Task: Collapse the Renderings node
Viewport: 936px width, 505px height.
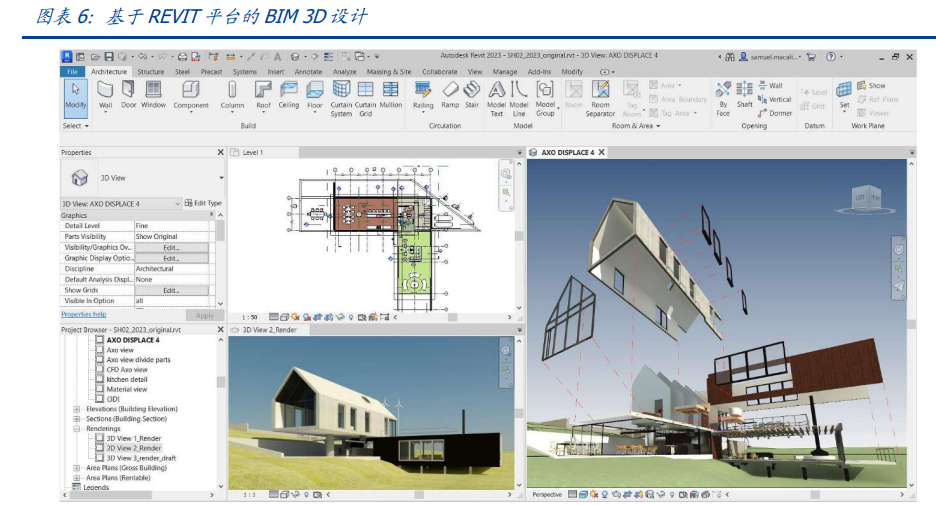Action: tap(77, 429)
